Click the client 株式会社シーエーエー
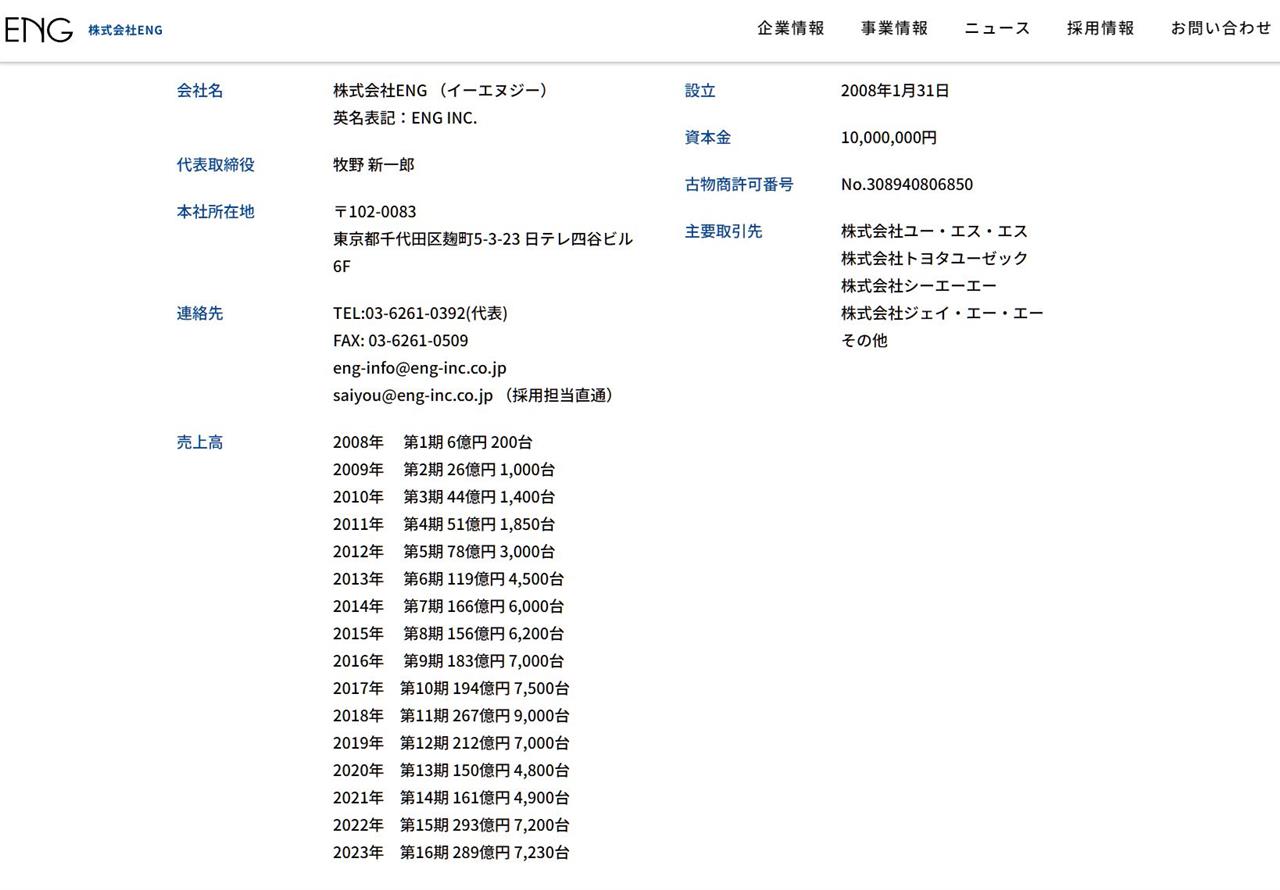The height and width of the screenshot is (890, 1280). click(919, 285)
